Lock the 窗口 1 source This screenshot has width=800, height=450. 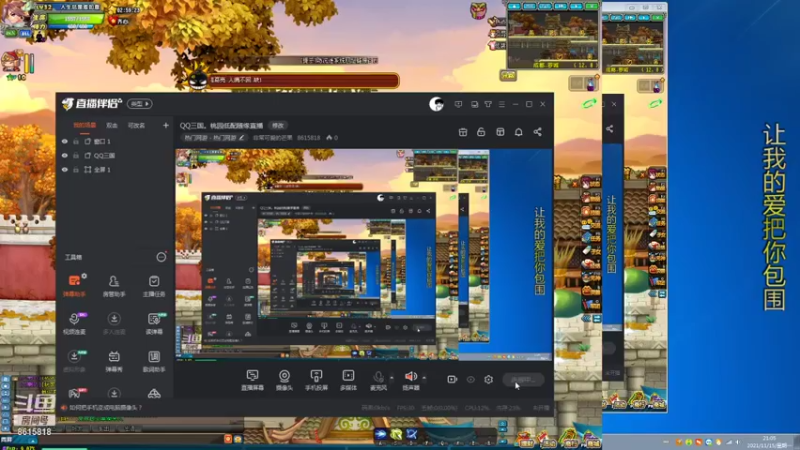pyautogui.click(x=76, y=141)
